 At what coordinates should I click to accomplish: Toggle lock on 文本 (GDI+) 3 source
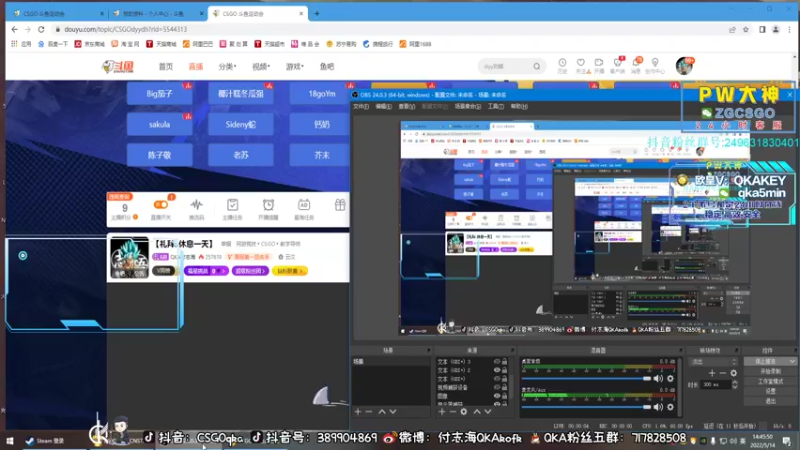tap(505, 361)
